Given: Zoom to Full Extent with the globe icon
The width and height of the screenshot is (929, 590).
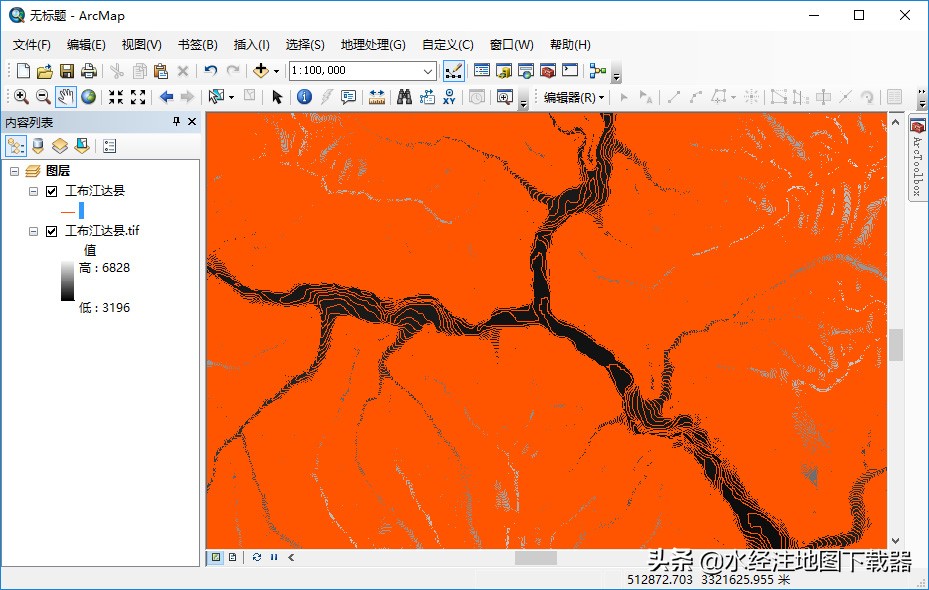Looking at the screenshot, I should pyautogui.click(x=87, y=97).
